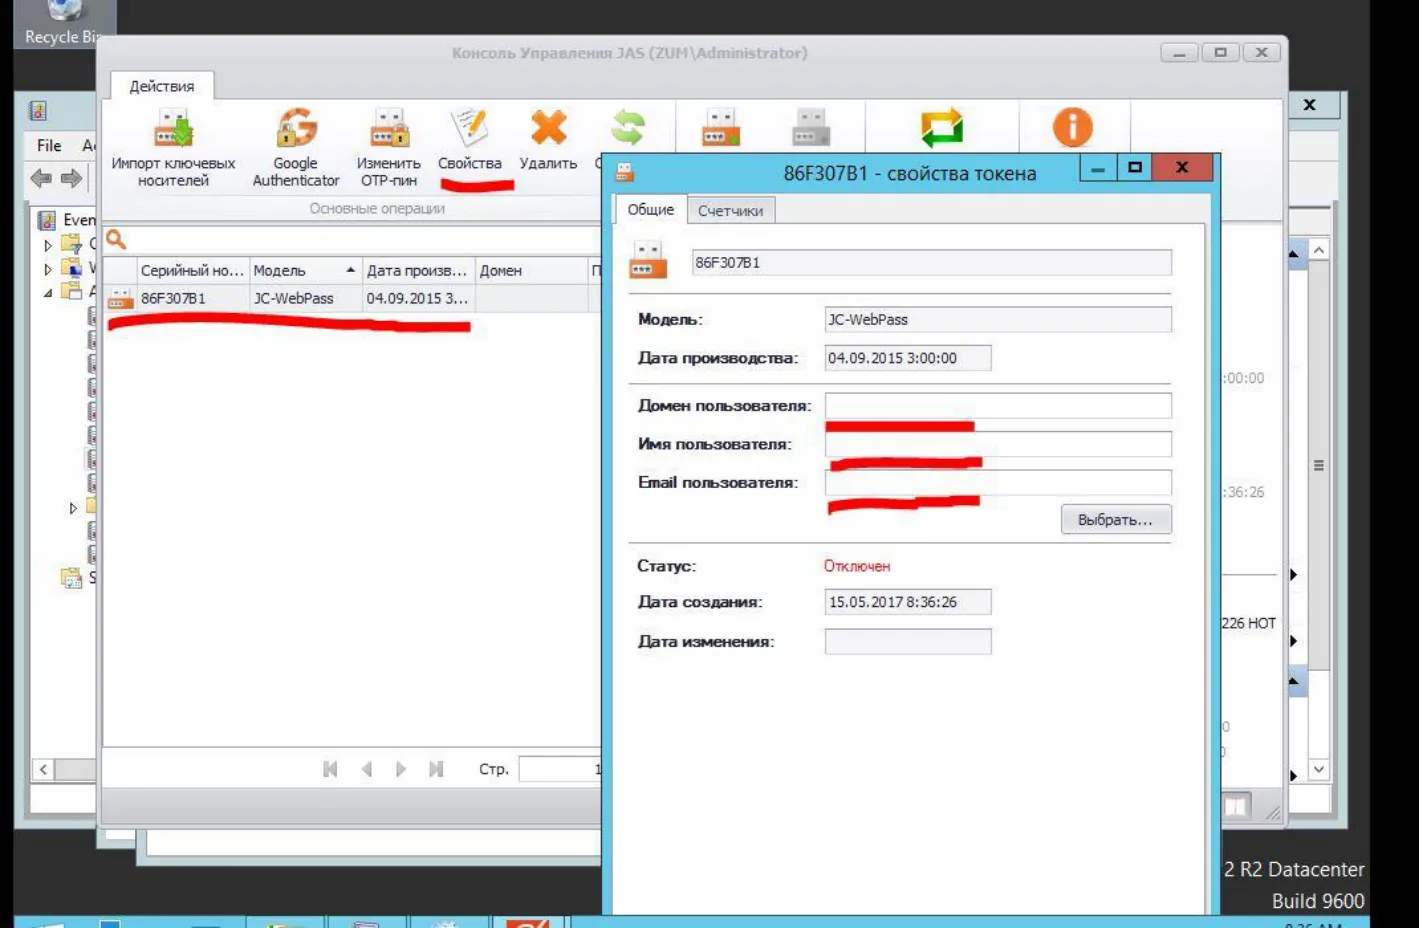Click the Удалить red cross icon
Image resolution: width=1419 pixels, height=928 pixels.
(548, 127)
